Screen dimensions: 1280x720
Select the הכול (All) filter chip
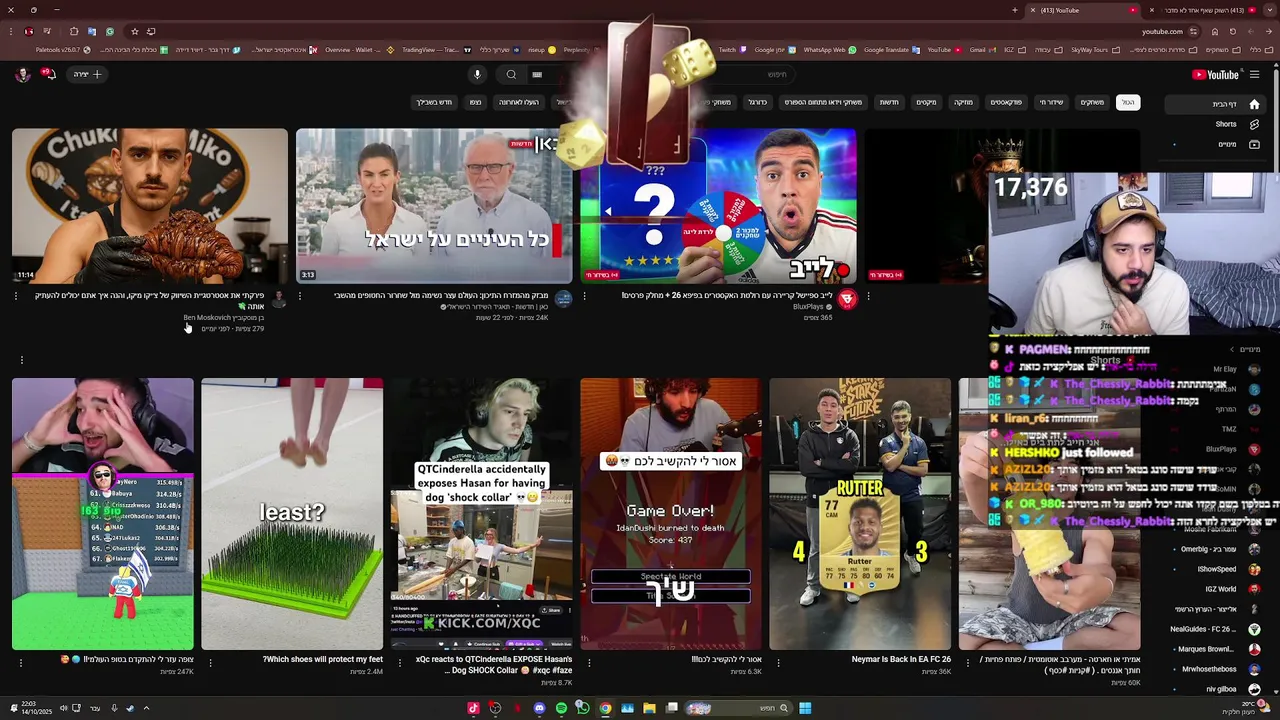[x=1128, y=102]
